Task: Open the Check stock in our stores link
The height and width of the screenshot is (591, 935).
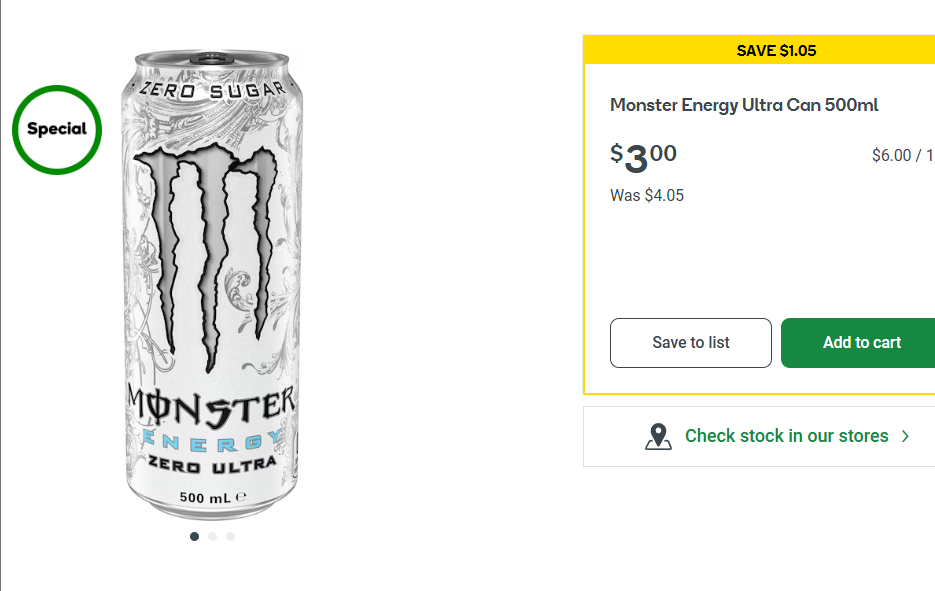Action: click(x=786, y=436)
